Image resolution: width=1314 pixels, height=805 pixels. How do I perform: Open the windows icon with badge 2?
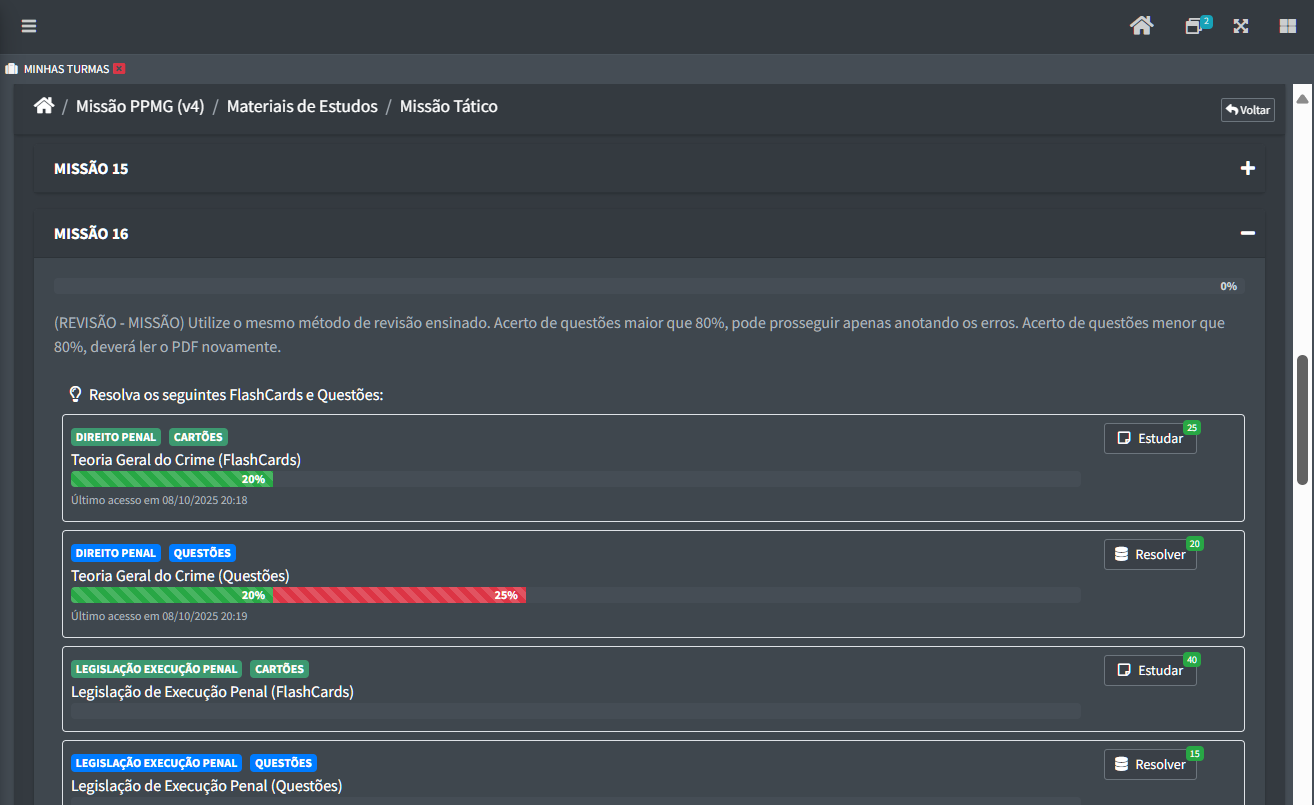click(1194, 26)
